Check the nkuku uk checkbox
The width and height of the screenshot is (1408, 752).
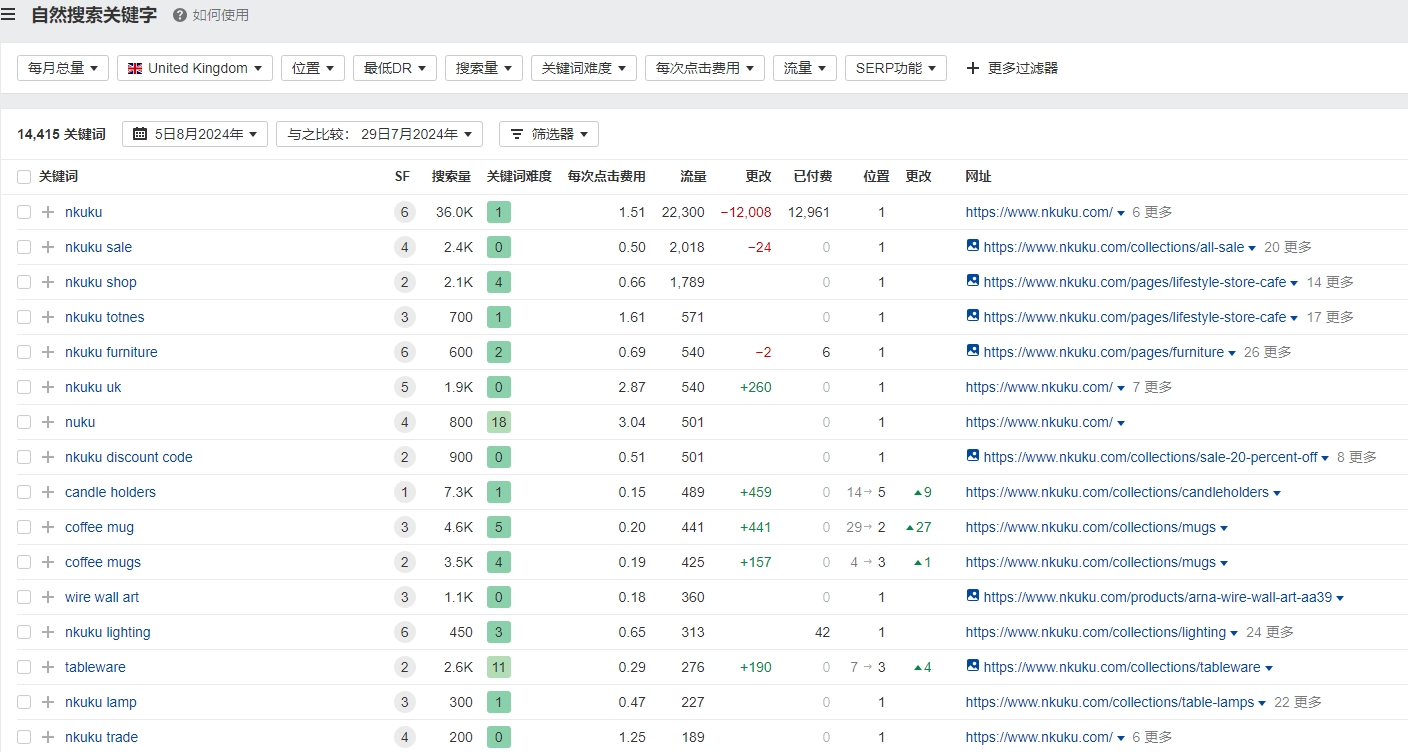pyautogui.click(x=24, y=387)
